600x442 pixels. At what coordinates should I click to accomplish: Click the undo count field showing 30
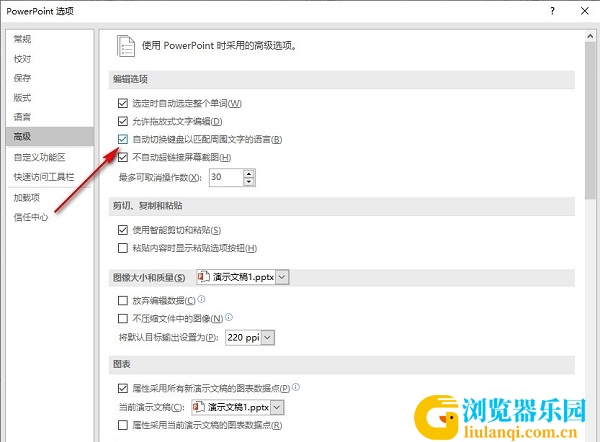tap(226, 177)
